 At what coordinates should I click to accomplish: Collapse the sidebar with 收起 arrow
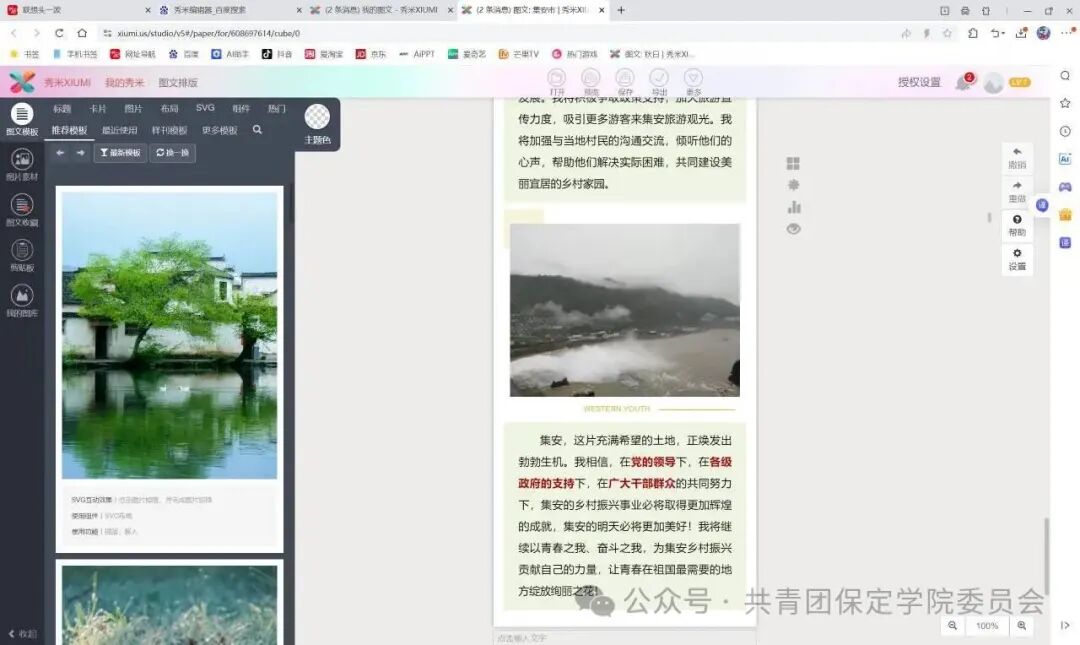tap(21, 633)
